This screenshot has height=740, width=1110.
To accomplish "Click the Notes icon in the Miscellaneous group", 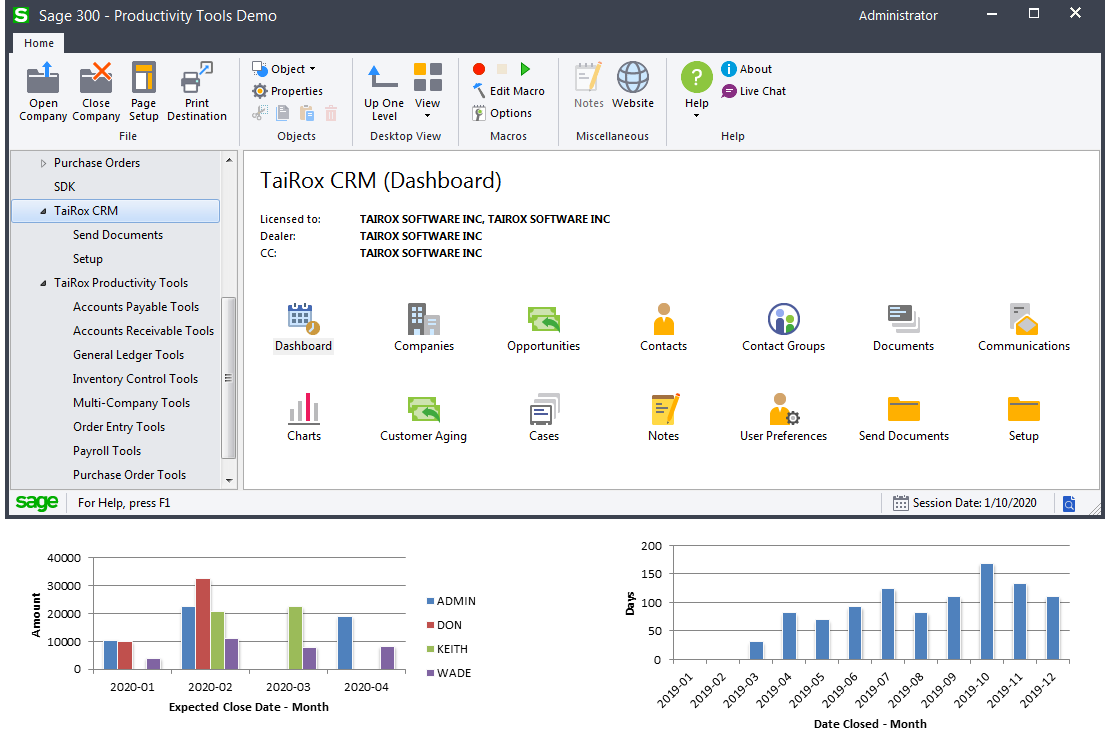I will click(x=588, y=85).
